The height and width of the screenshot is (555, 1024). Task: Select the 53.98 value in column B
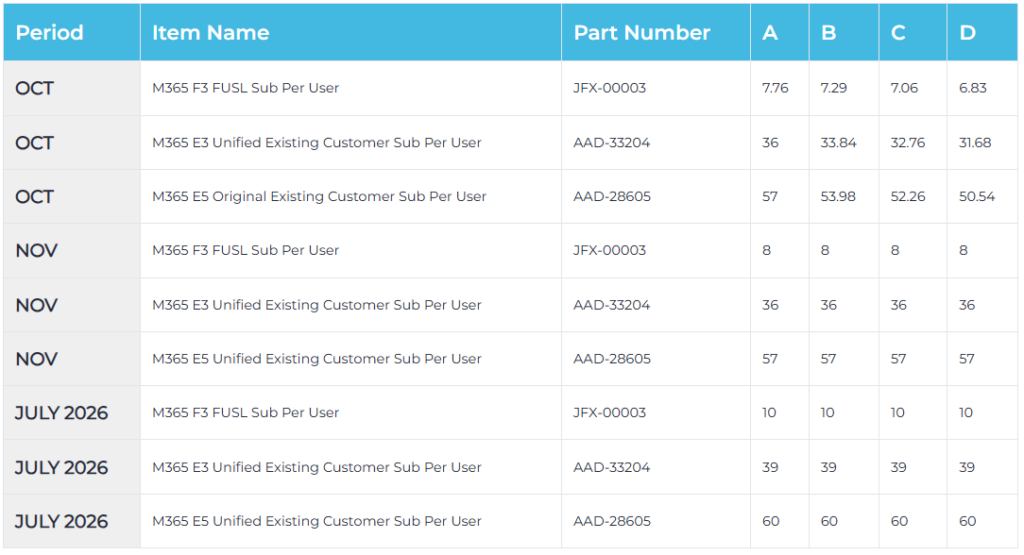click(x=838, y=196)
